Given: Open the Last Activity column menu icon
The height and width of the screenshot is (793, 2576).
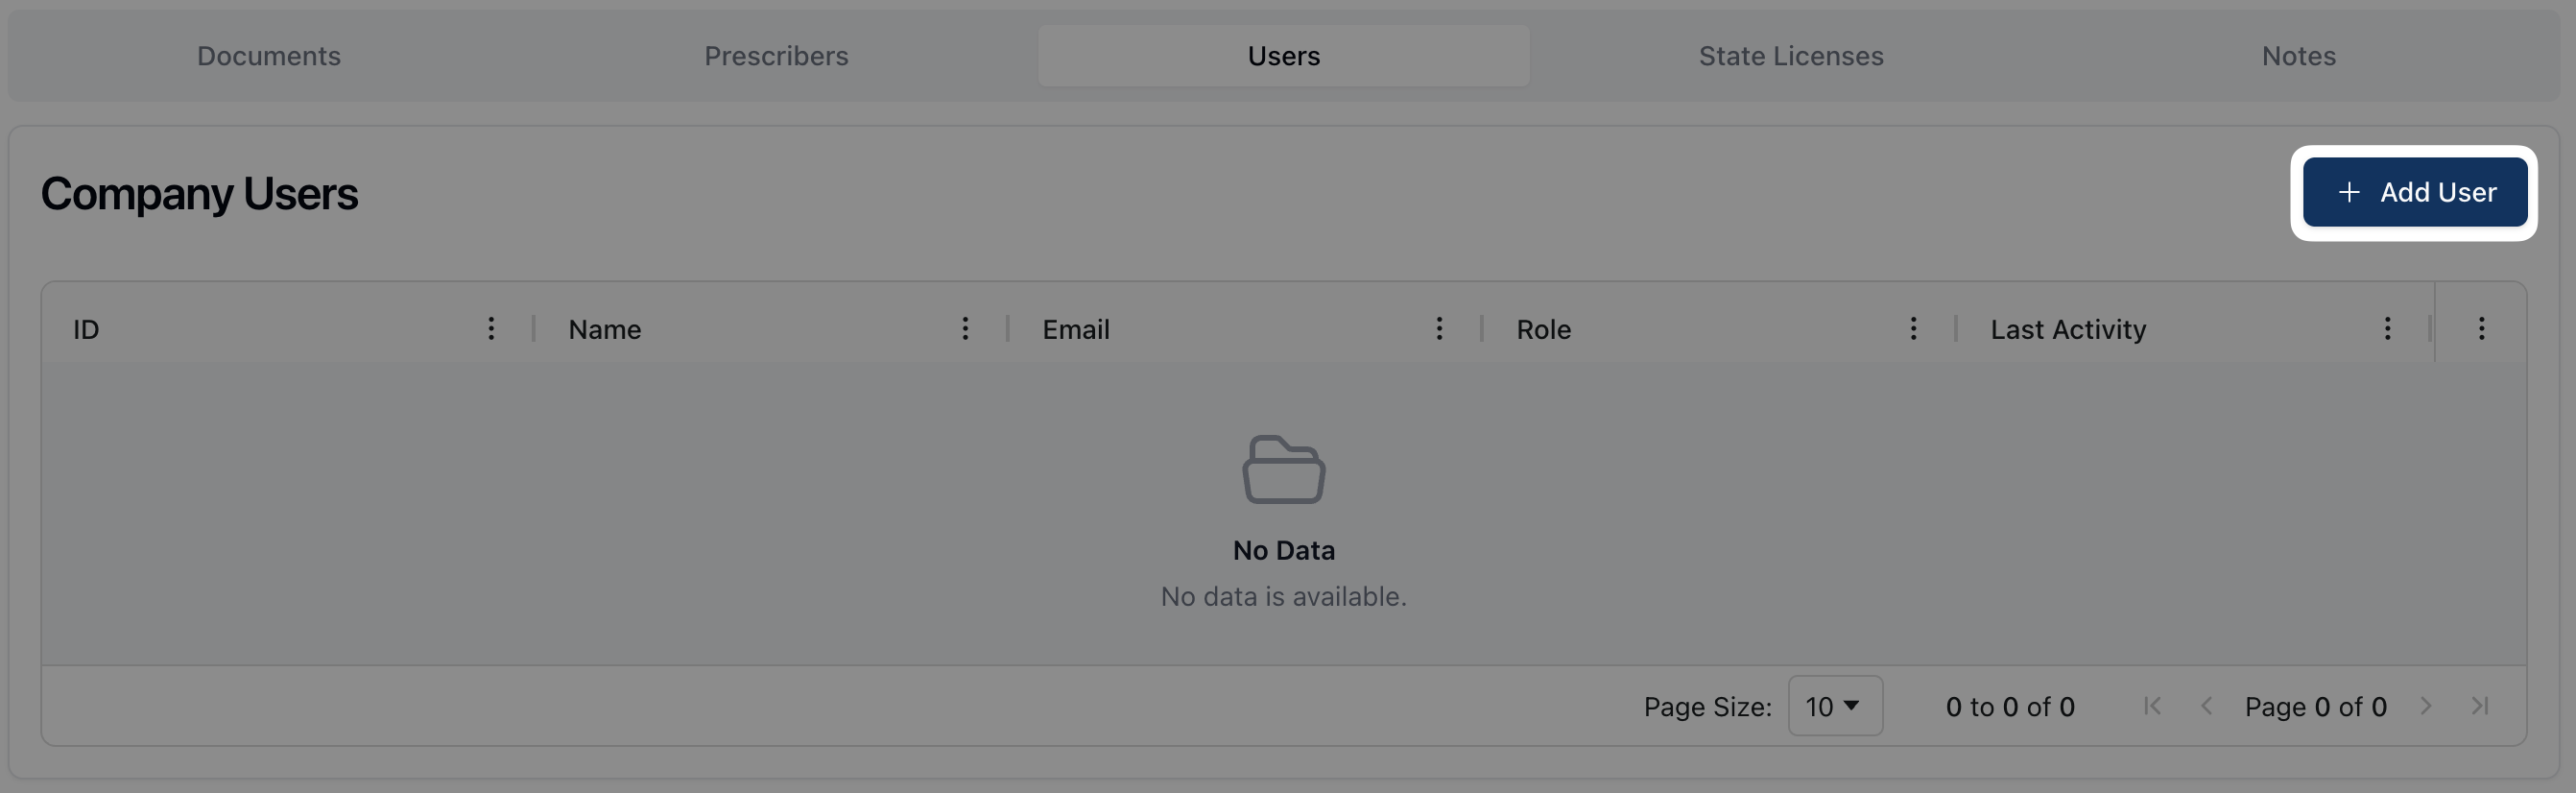Looking at the screenshot, I should coord(2387,329).
